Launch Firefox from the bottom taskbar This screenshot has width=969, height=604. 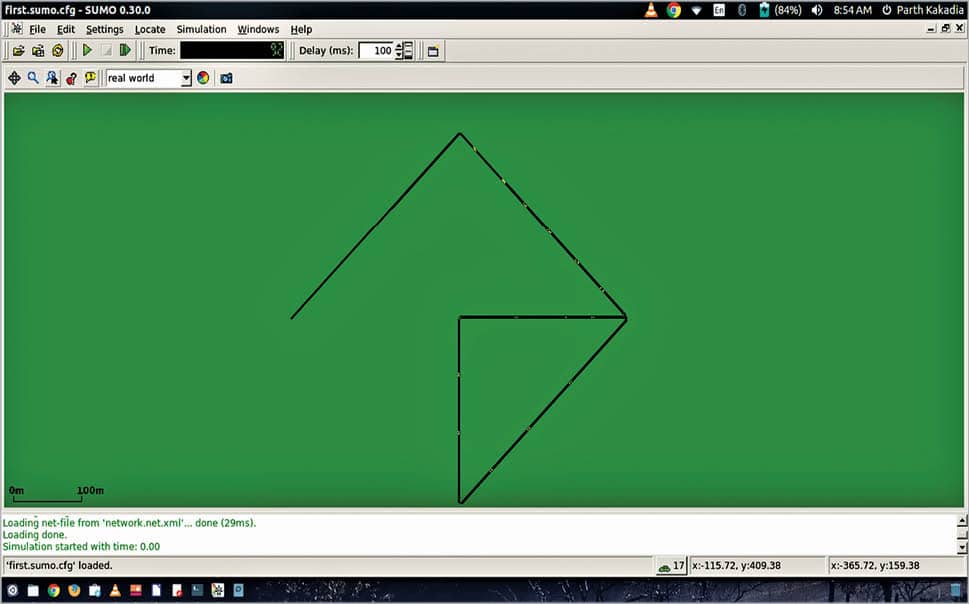point(74,590)
